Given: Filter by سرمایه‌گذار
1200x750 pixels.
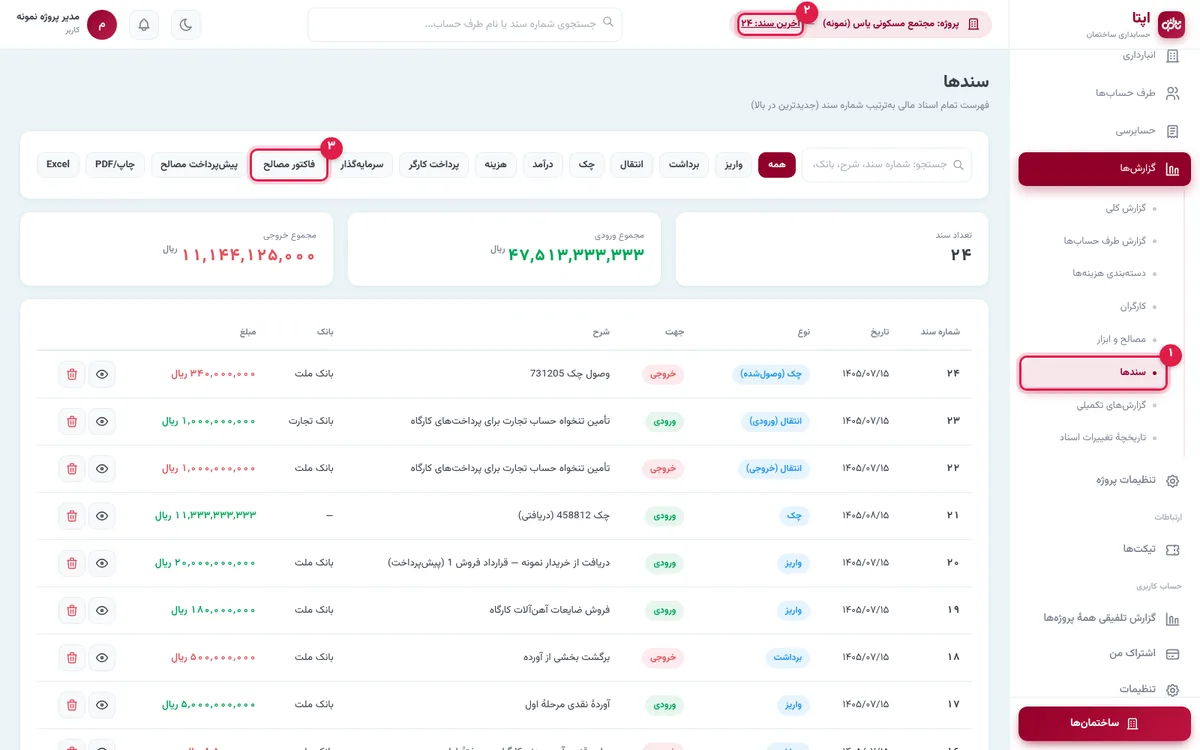Looking at the screenshot, I should point(362,165).
